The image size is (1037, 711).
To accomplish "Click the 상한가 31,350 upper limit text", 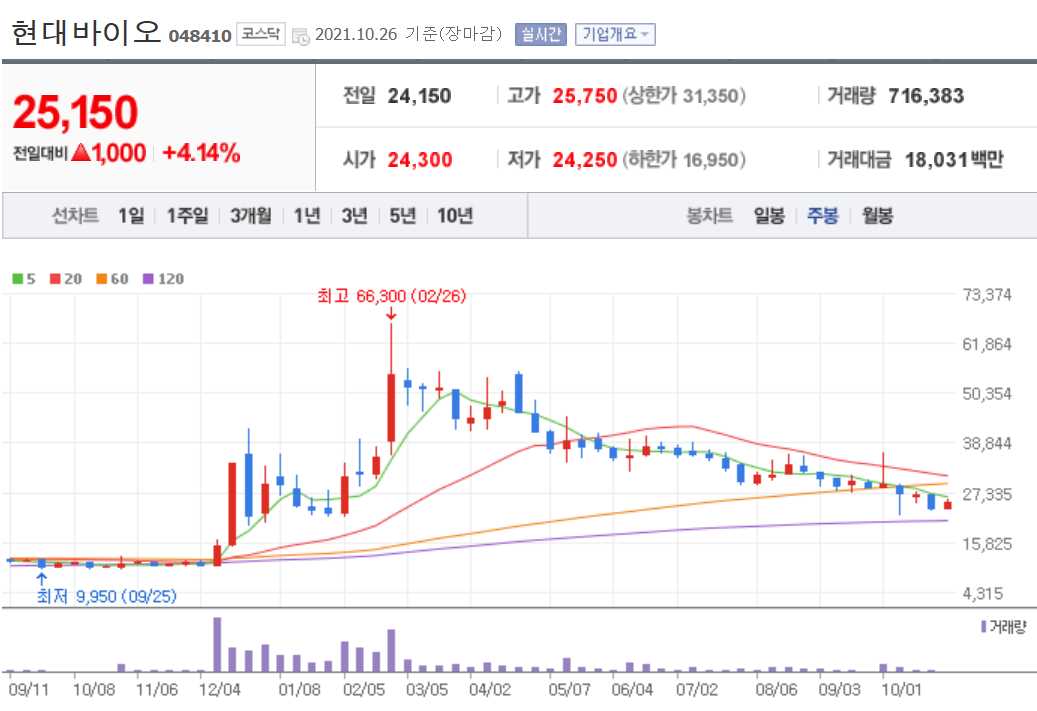I will pos(684,96).
